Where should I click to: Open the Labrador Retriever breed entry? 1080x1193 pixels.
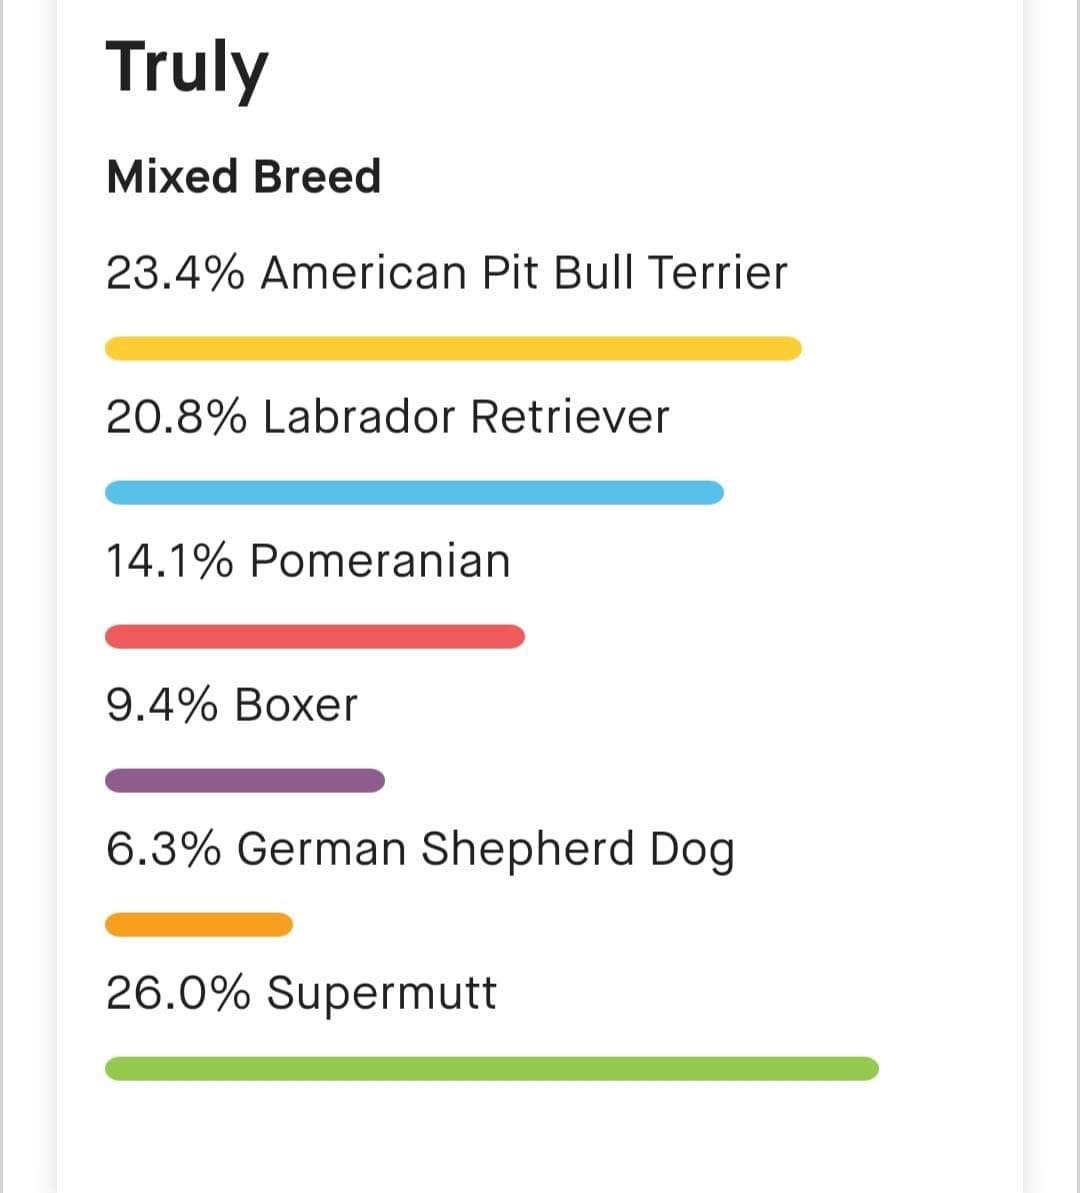coord(387,417)
